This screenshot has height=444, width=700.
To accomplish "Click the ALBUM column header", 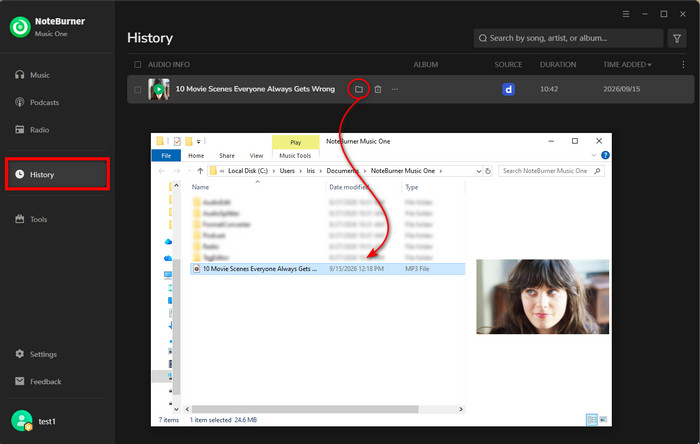I will tap(425, 65).
